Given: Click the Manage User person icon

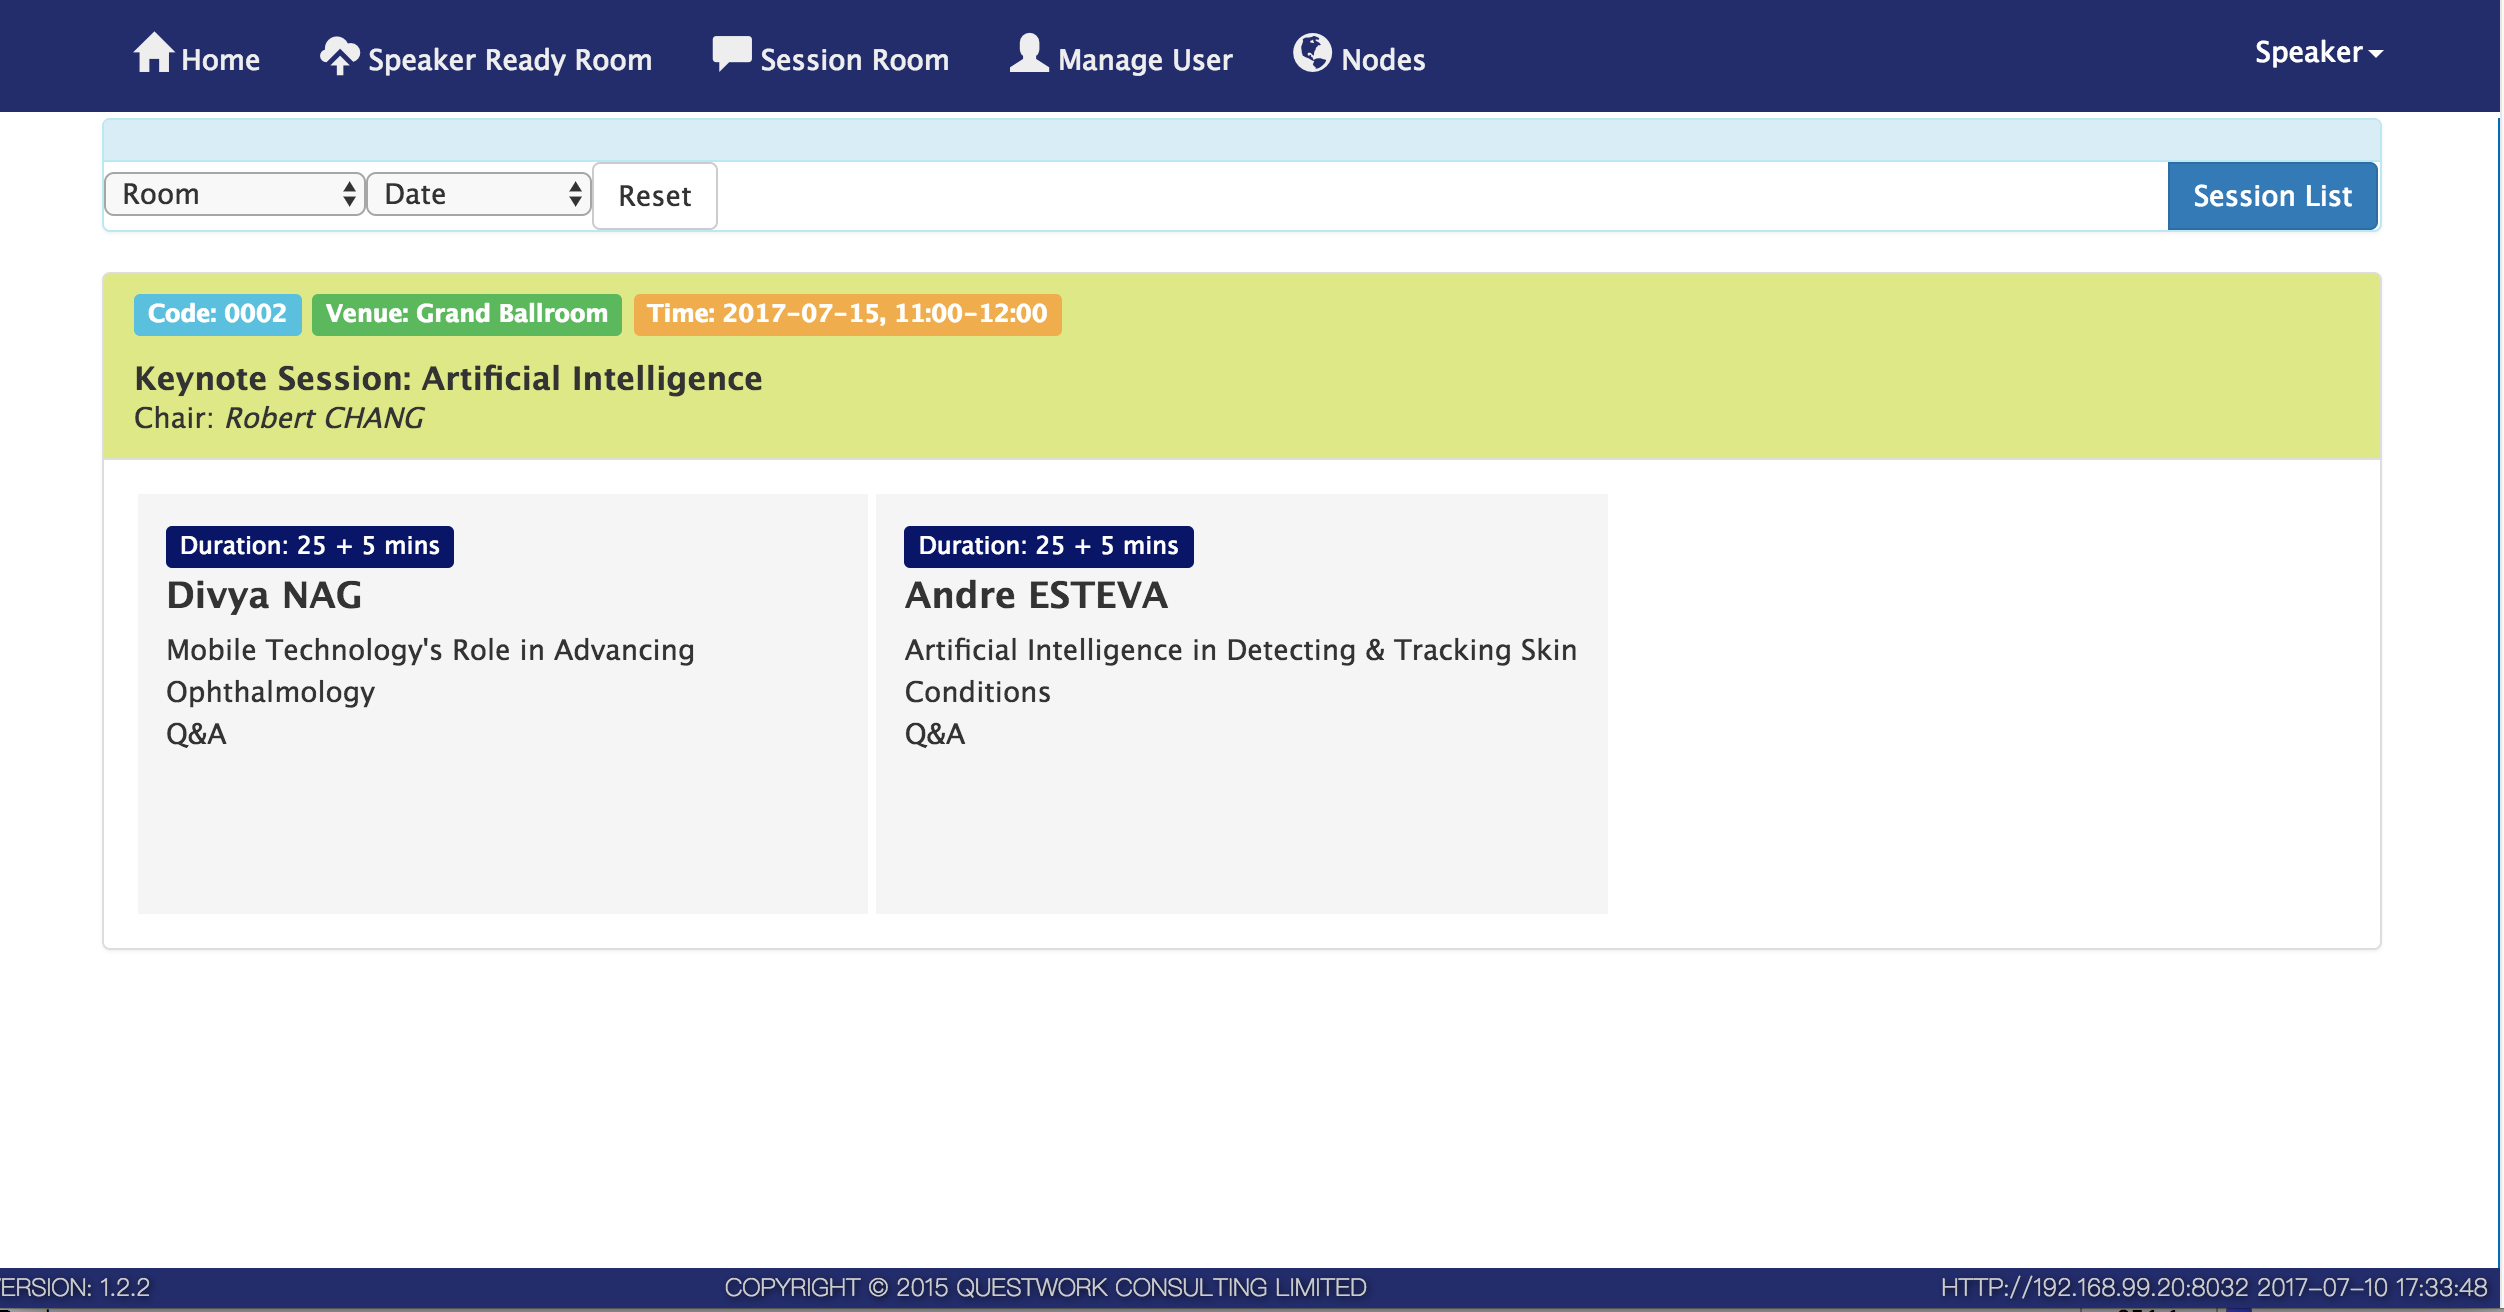Looking at the screenshot, I should [1028, 53].
